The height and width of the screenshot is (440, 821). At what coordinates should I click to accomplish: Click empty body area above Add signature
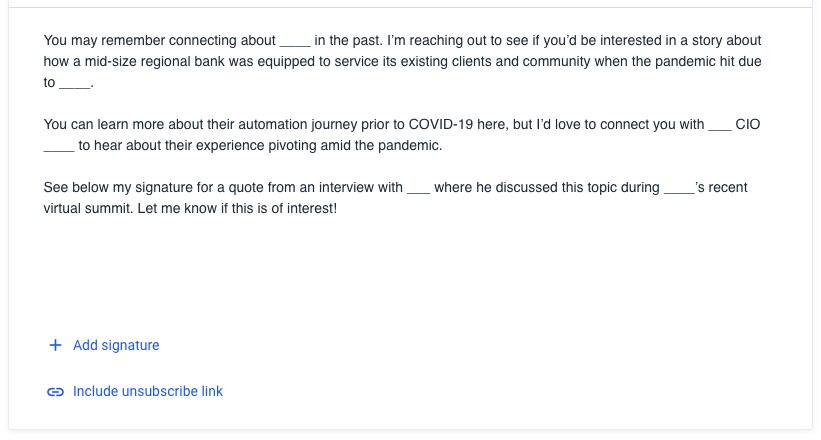(x=400, y=280)
